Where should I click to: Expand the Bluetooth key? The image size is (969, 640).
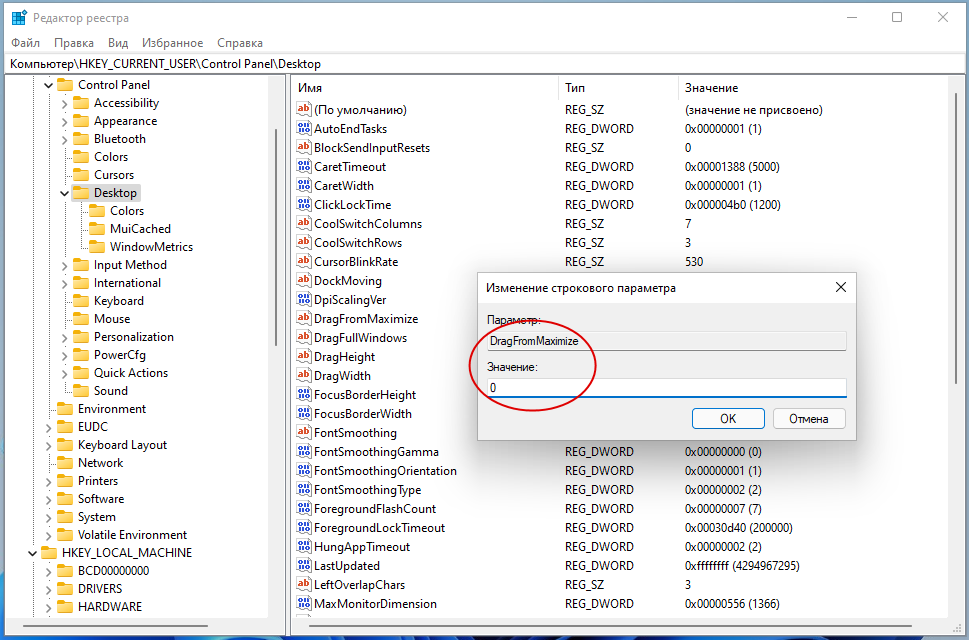[64, 140]
